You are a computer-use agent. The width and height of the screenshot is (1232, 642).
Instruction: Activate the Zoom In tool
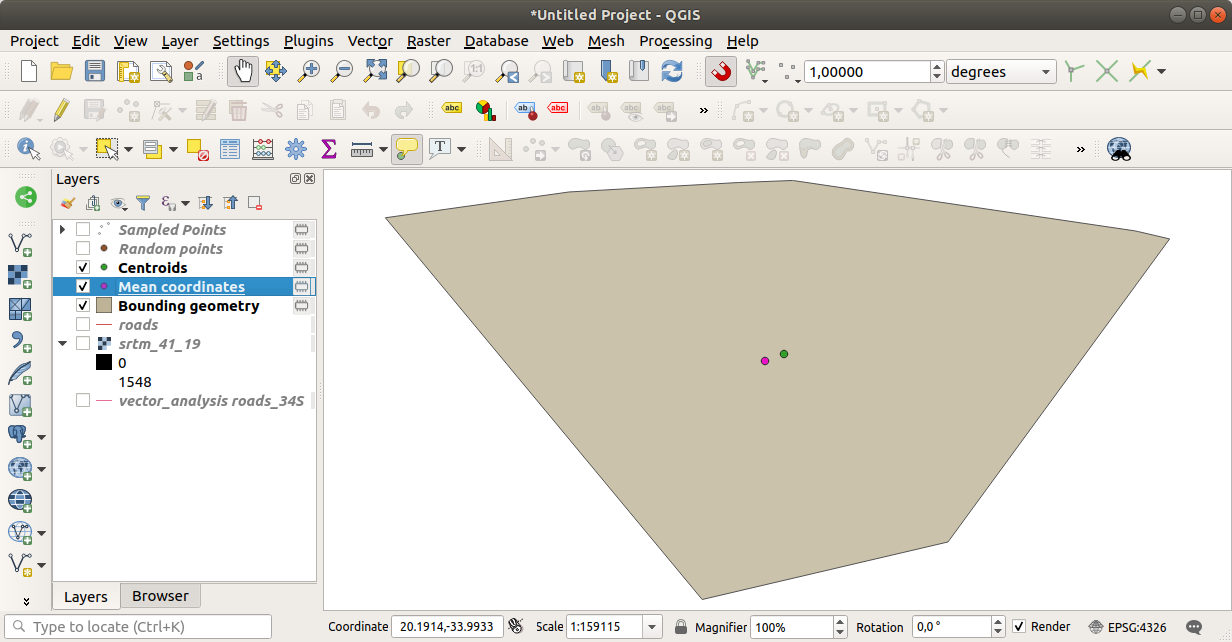coord(309,71)
